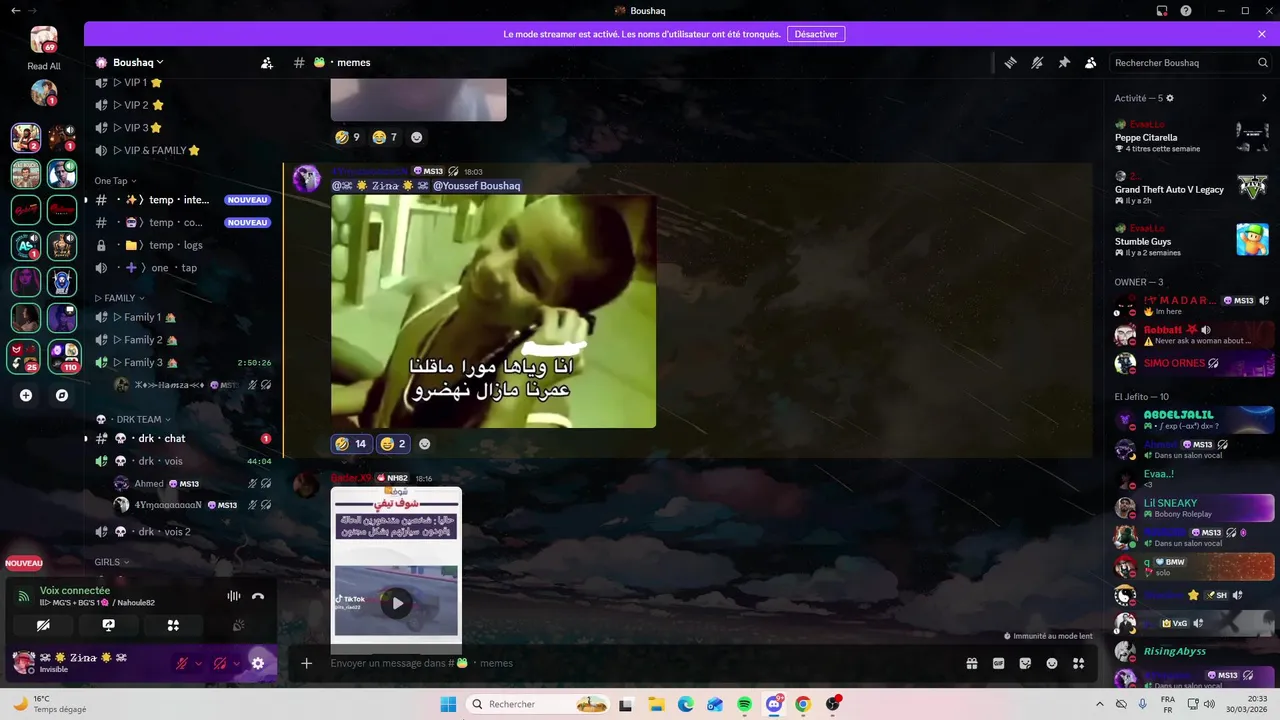
Task: Dismiss the streamer mode banner
Action: point(1262,34)
